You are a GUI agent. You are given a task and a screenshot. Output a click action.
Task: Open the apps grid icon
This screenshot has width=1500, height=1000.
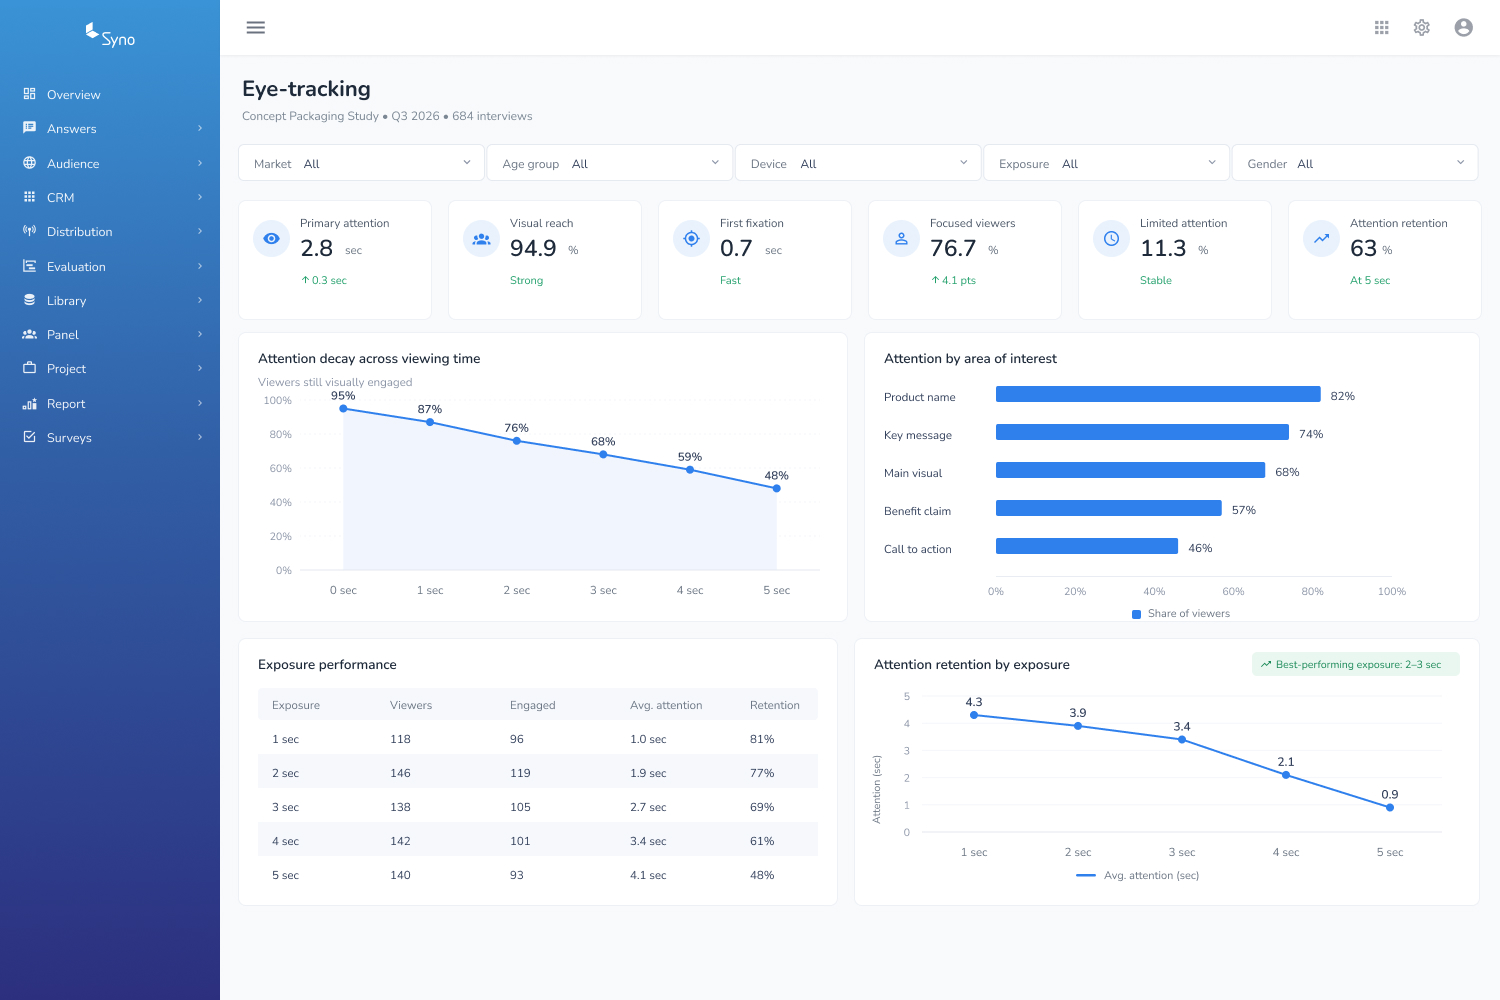point(1382,27)
